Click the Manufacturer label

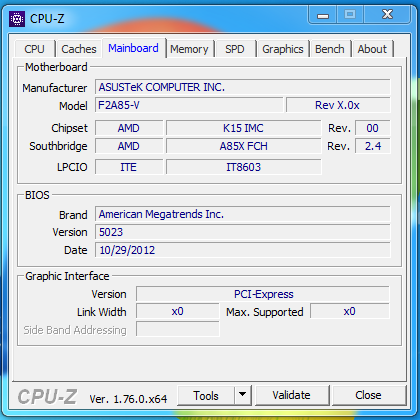pyautogui.click(x=55, y=88)
